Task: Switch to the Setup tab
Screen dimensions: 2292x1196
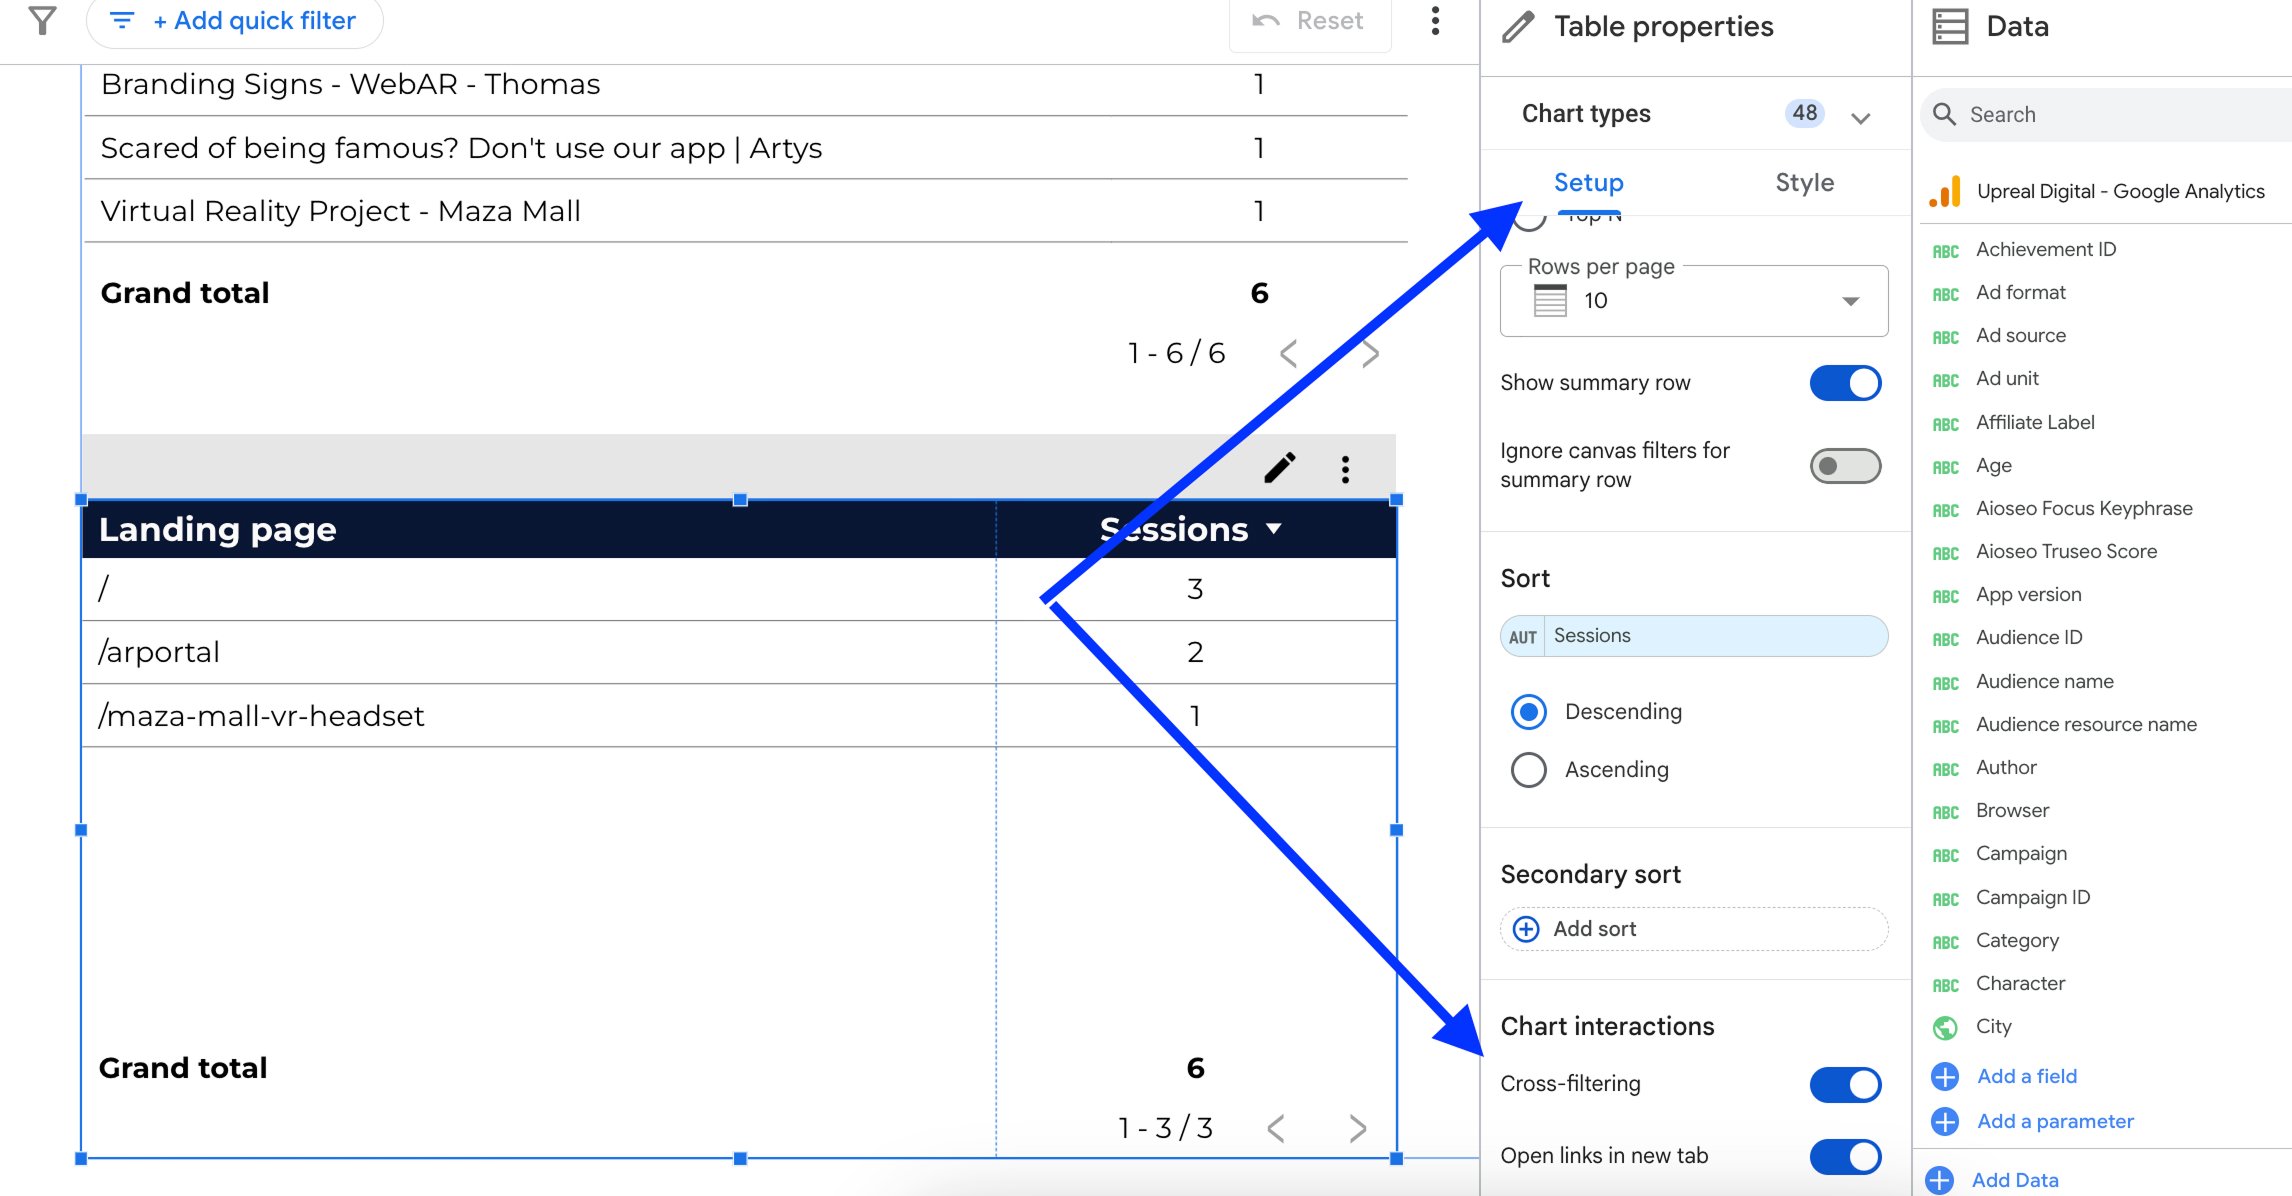Action: (1588, 183)
